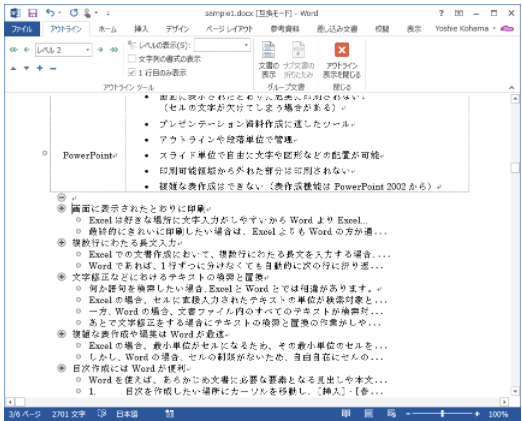
Task: Click the Ribbon Display Options icon
Action: tap(459, 13)
